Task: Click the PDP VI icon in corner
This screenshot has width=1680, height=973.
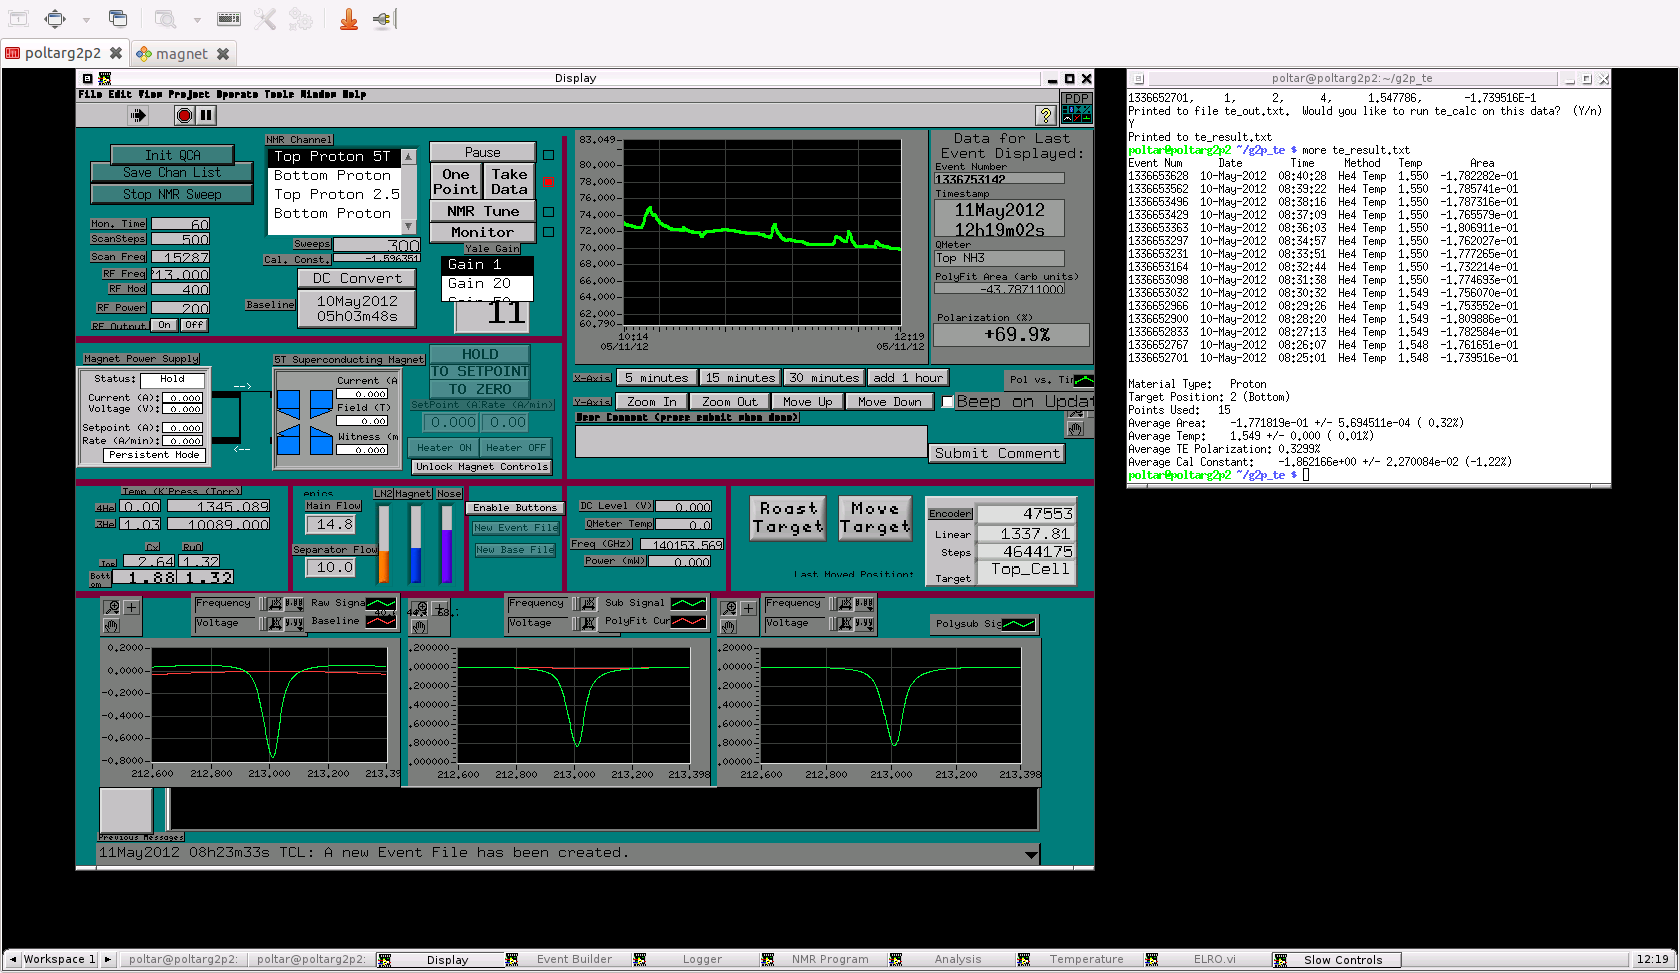Action: pyautogui.click(x=1077, y=107)
